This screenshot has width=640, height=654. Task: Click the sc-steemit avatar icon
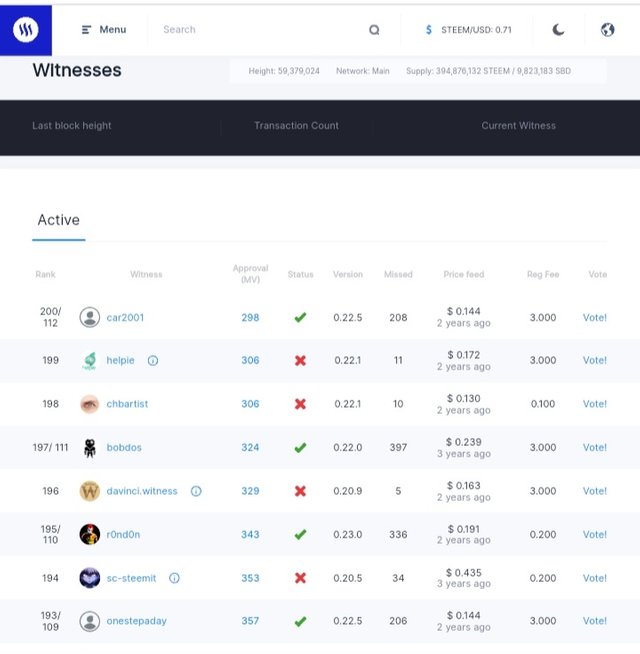point(90,578)
